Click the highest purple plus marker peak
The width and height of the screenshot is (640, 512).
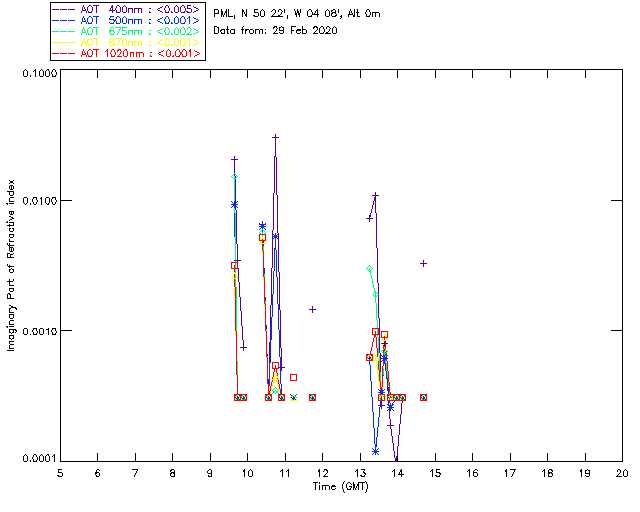276,137
